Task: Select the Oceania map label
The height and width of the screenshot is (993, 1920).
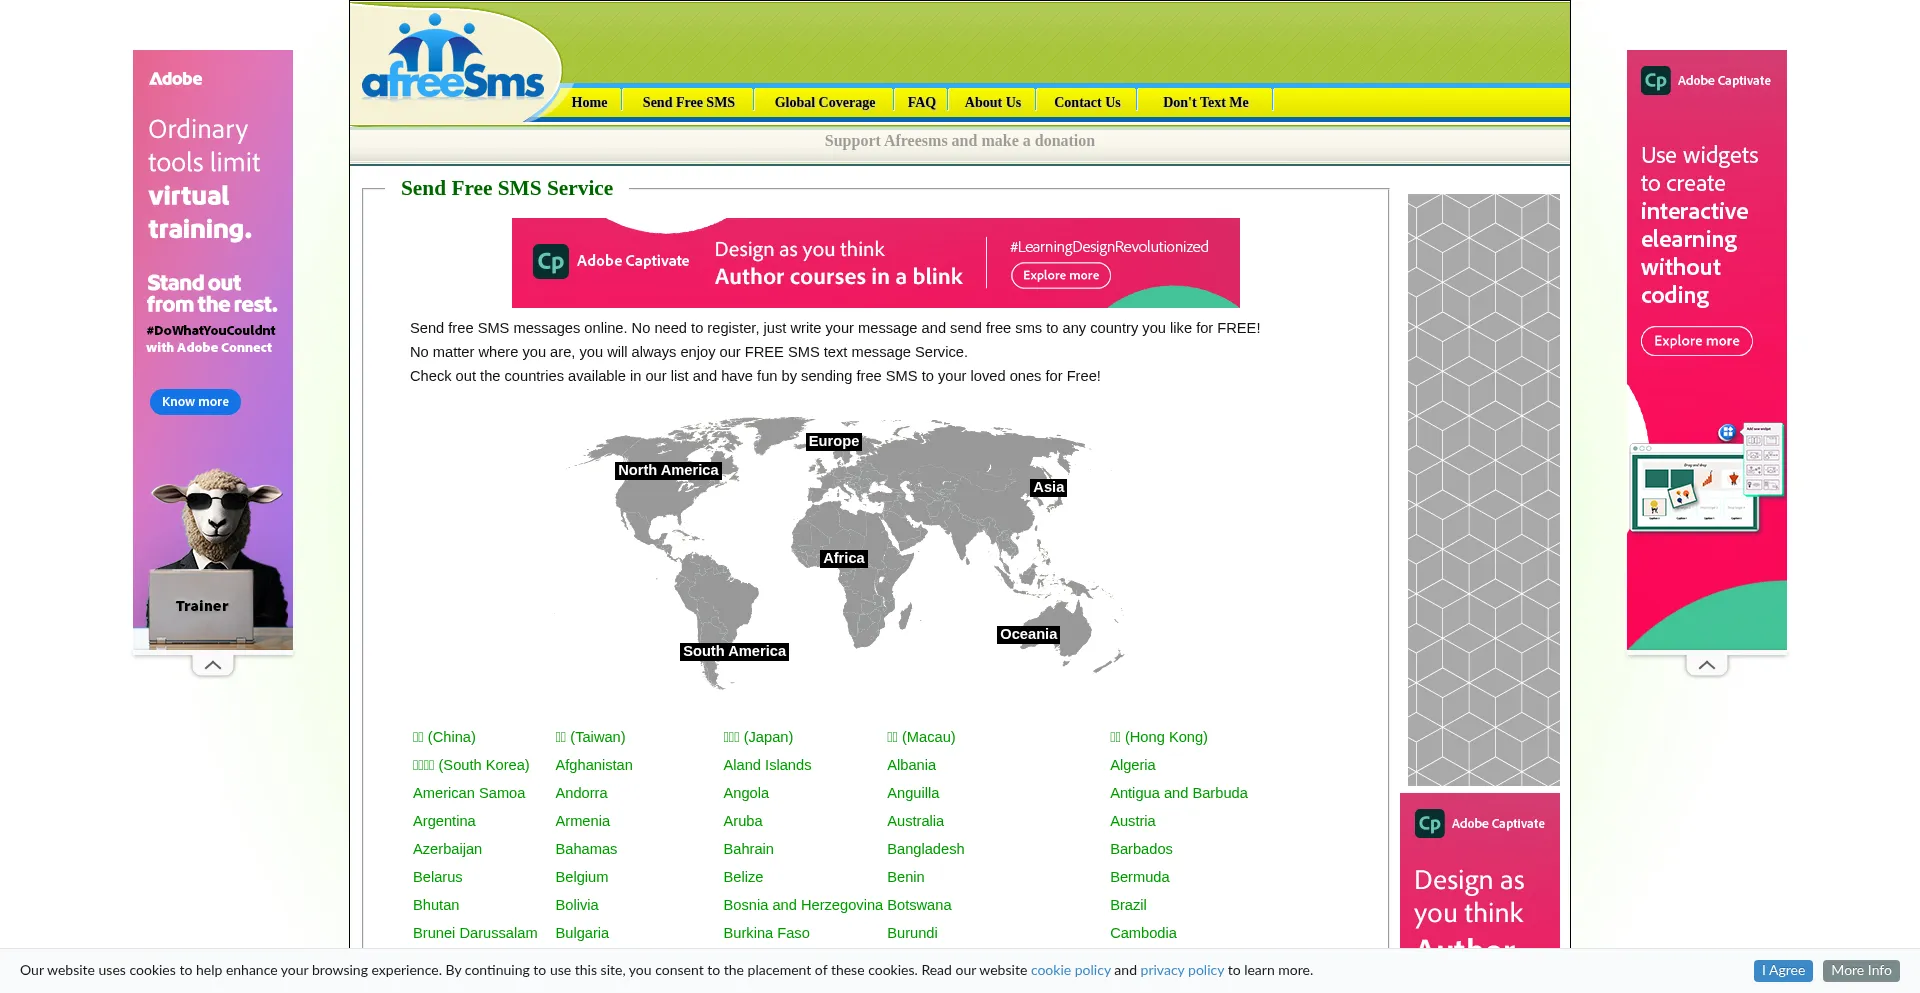Action: point(1028,635)
